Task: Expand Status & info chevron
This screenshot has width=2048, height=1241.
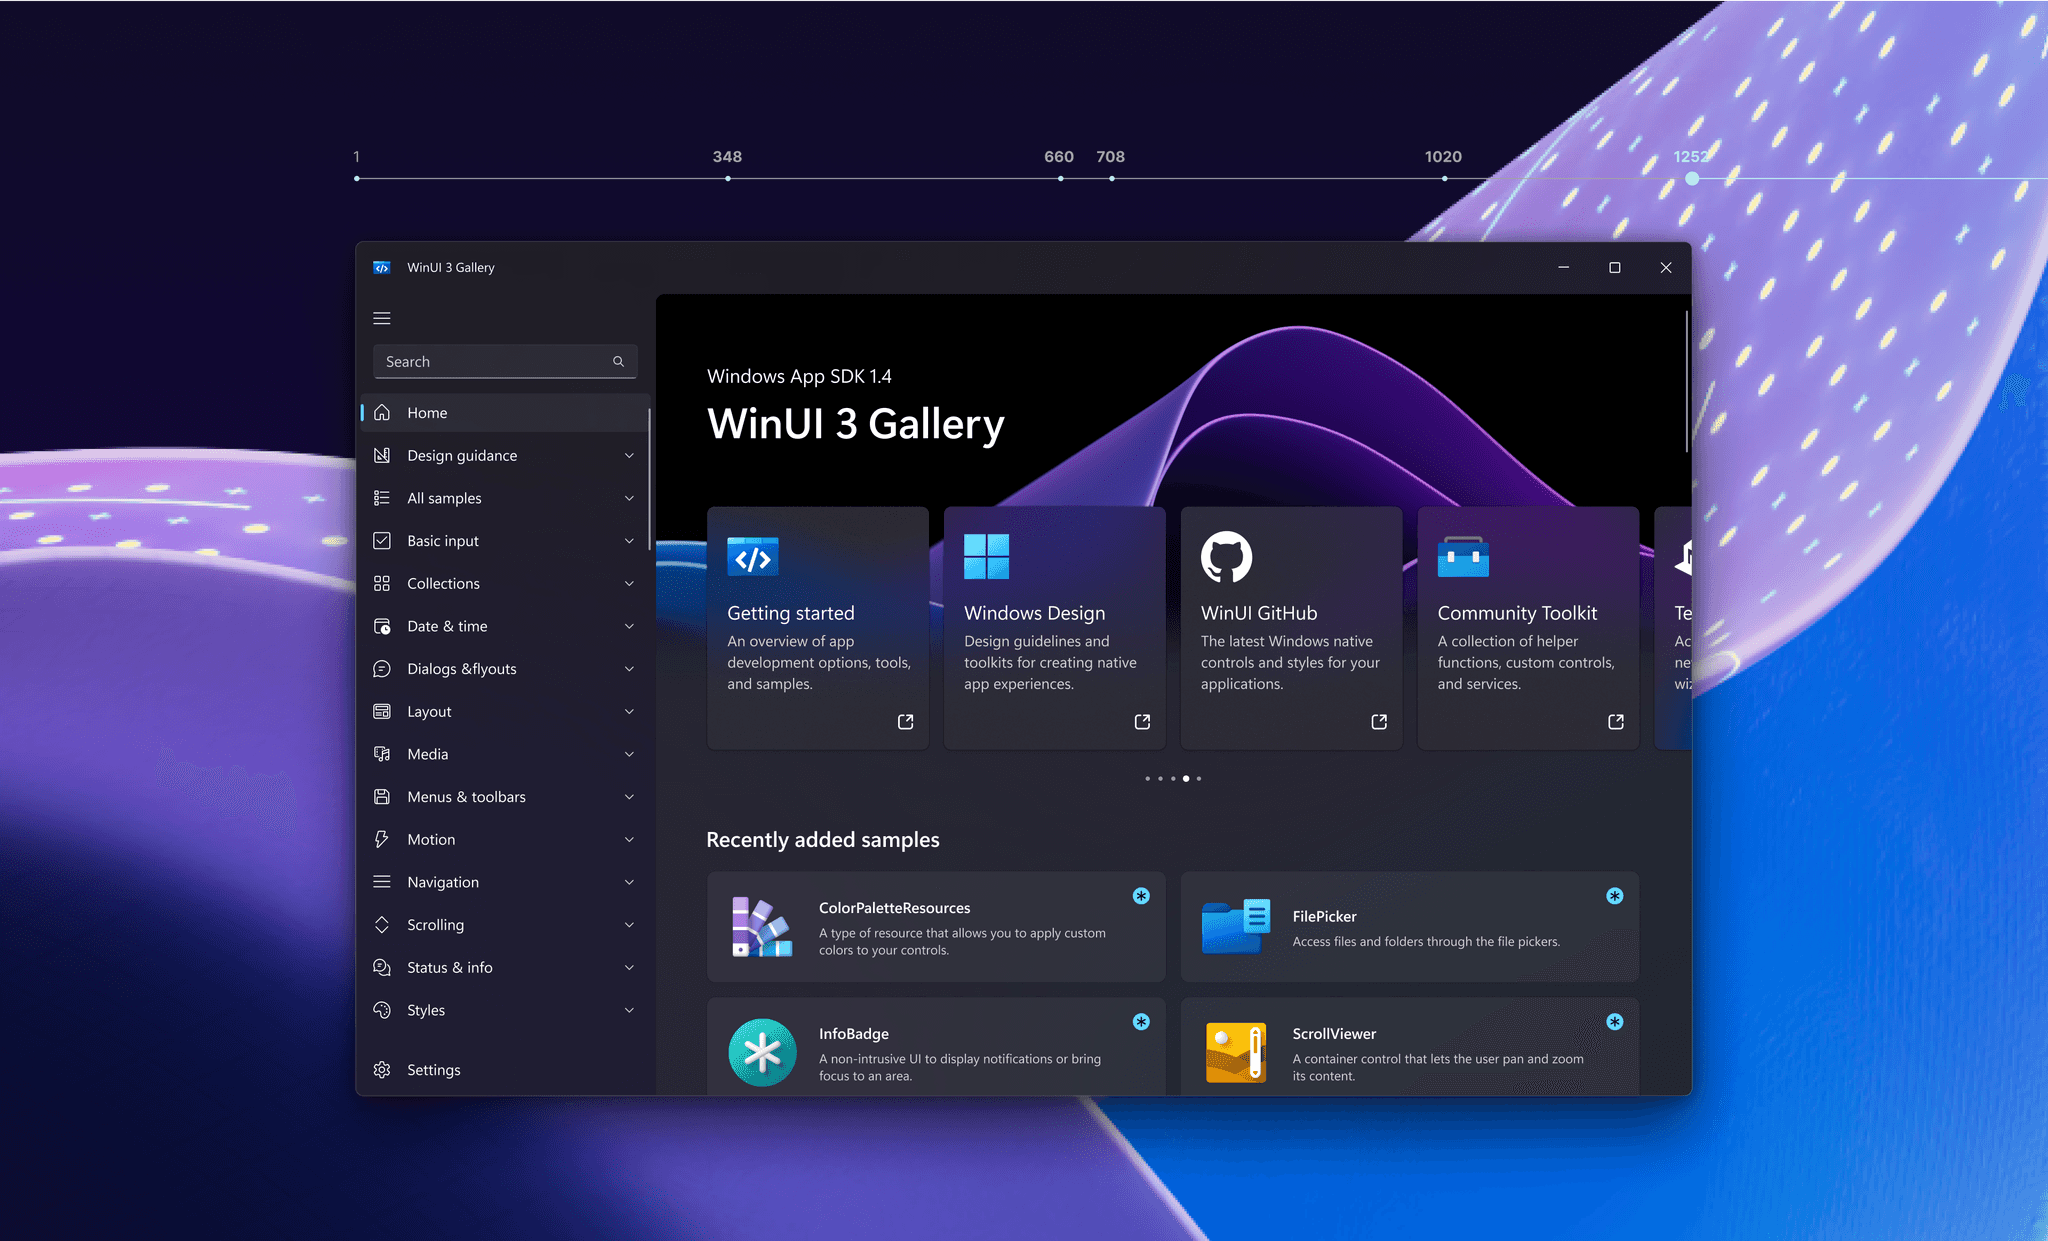Action: [629, 967]
